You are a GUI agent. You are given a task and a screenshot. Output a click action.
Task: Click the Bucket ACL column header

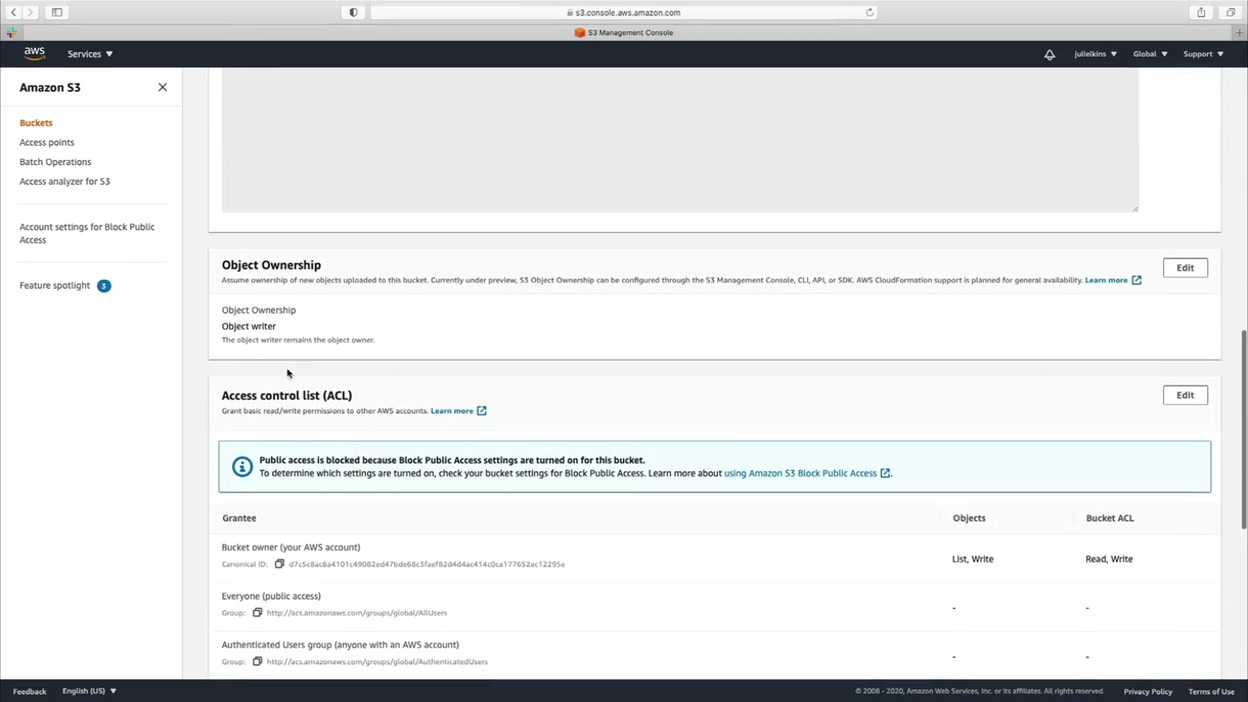(x=1110, y=518)
